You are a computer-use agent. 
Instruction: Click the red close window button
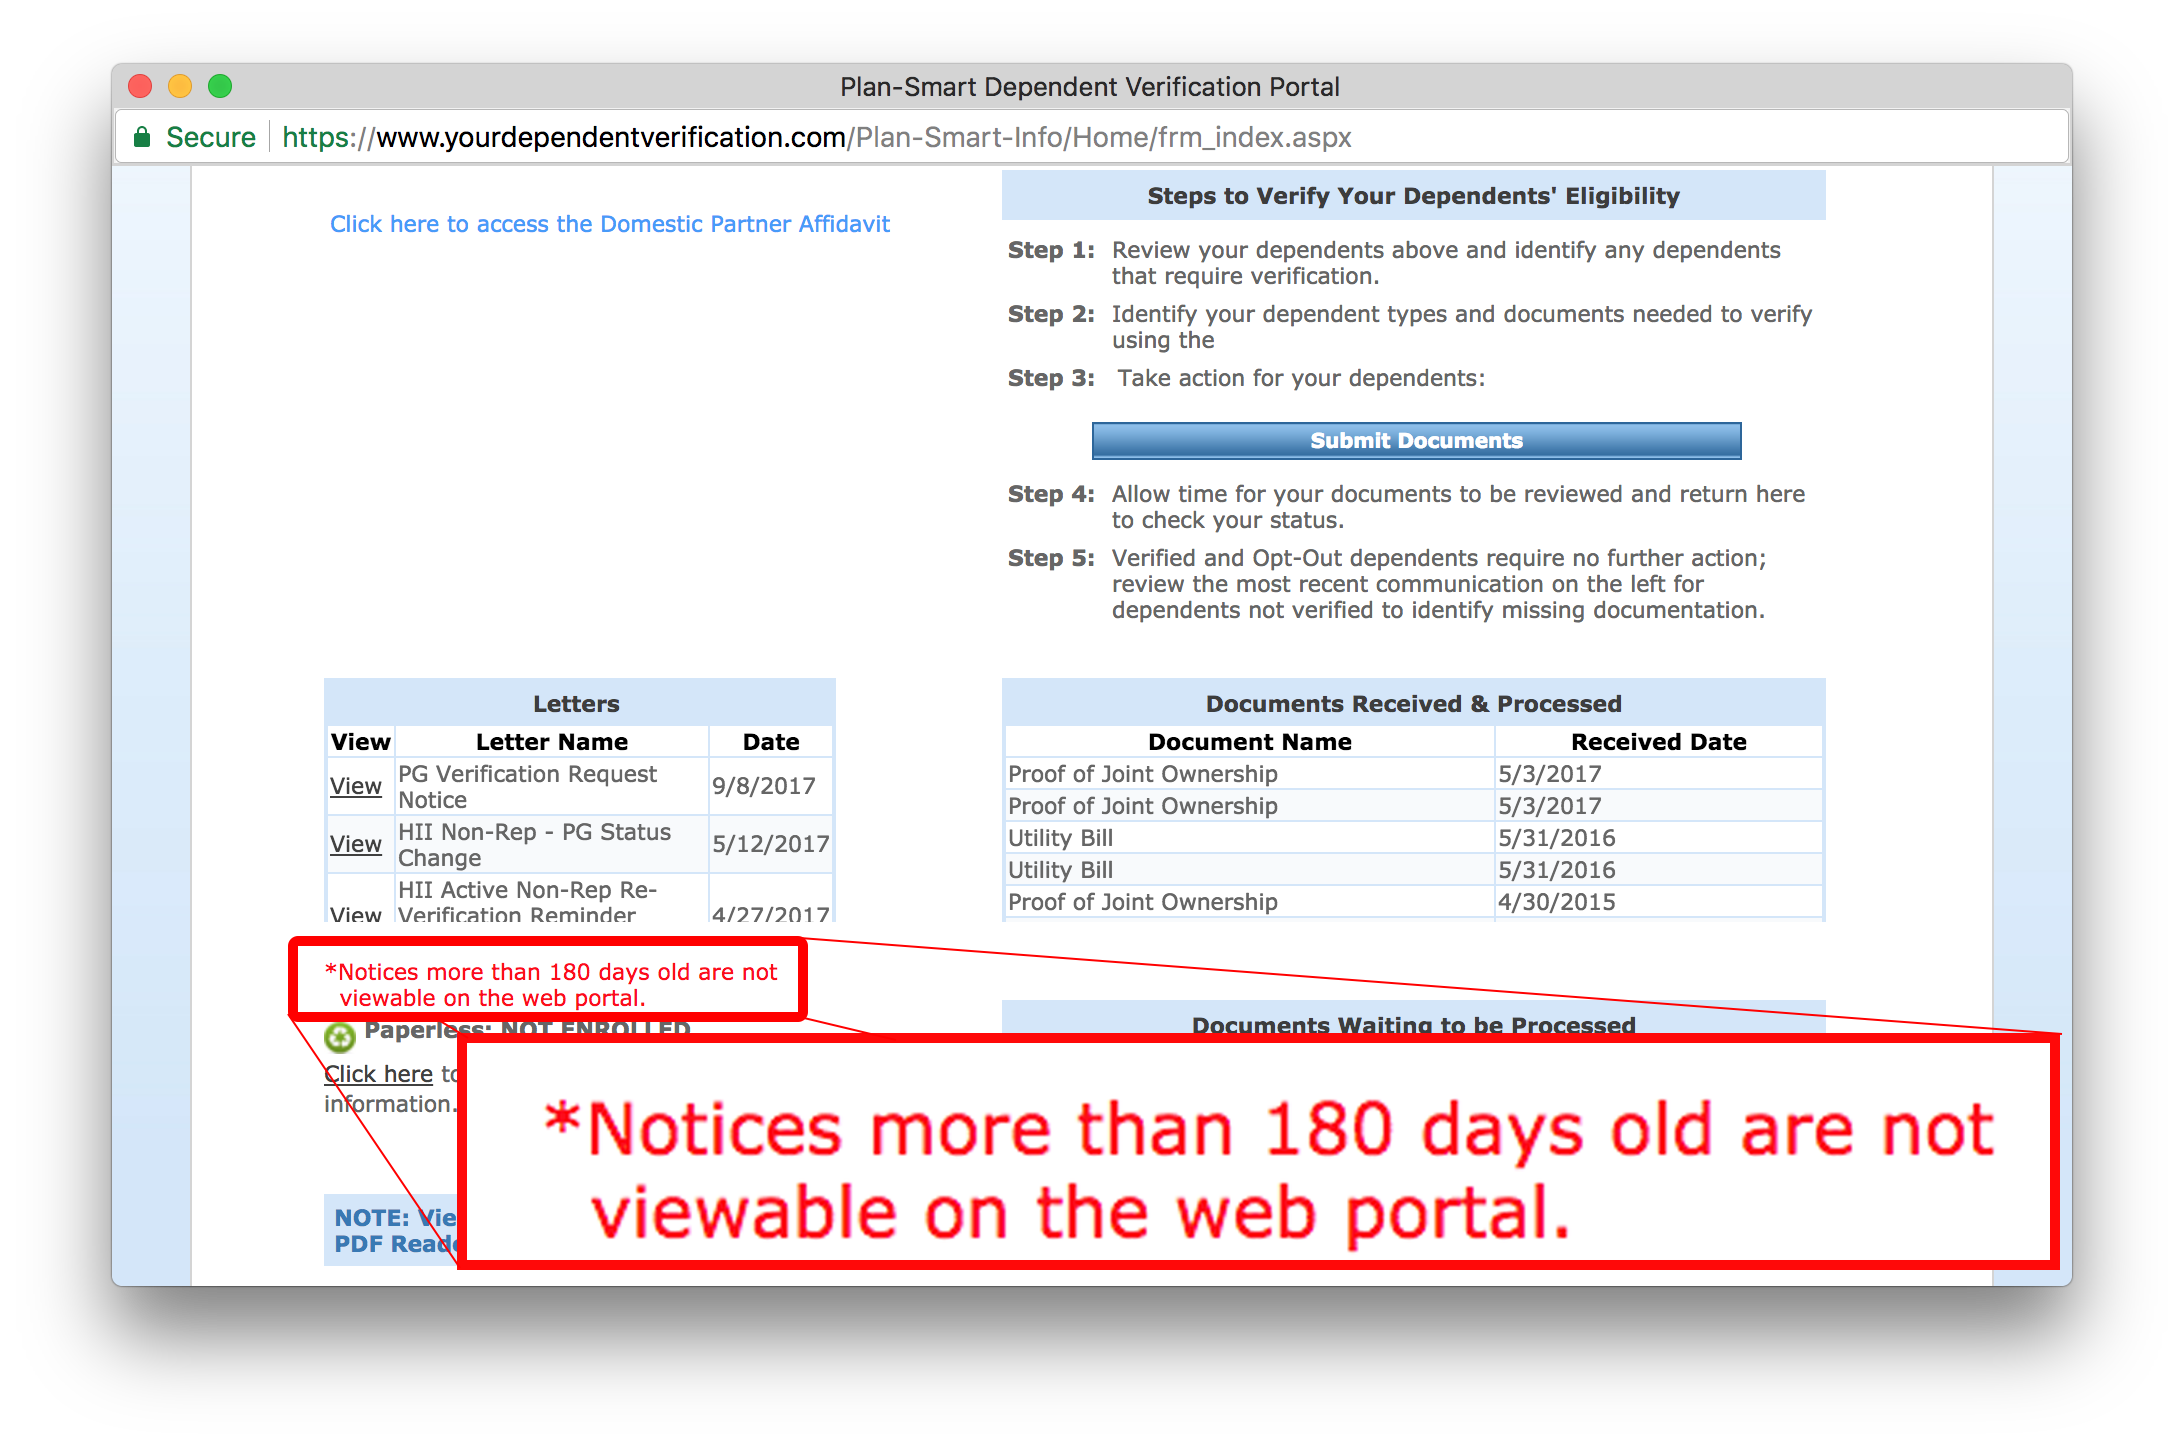[x=141, y=86]
